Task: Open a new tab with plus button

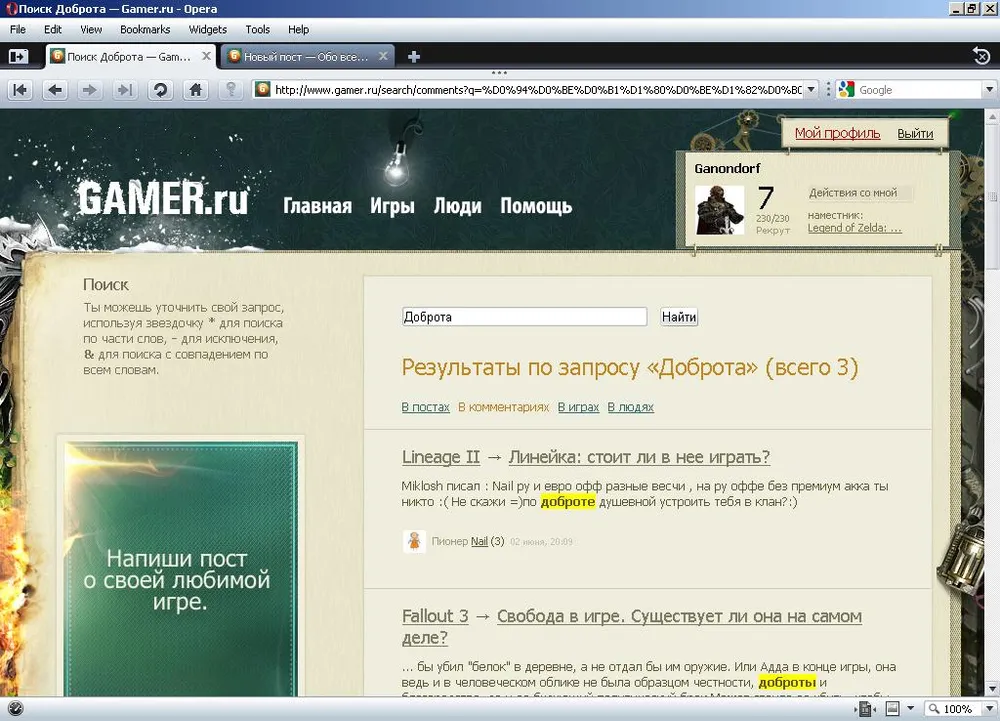Action: point(414,57)
